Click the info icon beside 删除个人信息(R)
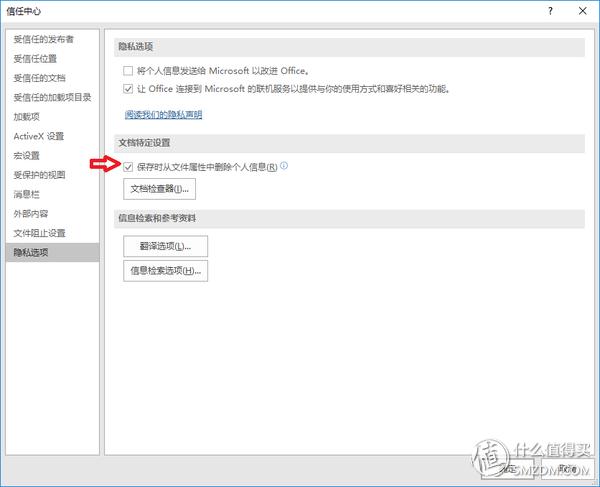Image resolution: width=600 pixels, height=487 pixels. pyautogui.click(x=284, y=166)
